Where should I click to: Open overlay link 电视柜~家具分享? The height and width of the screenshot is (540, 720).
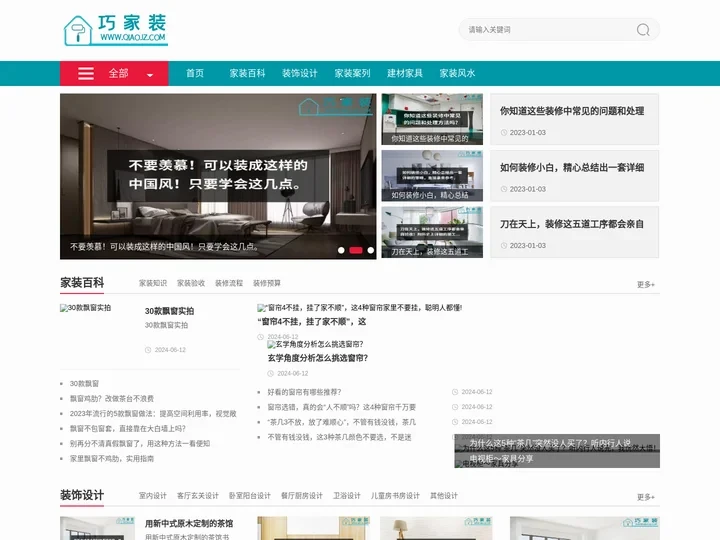(501, 459)
